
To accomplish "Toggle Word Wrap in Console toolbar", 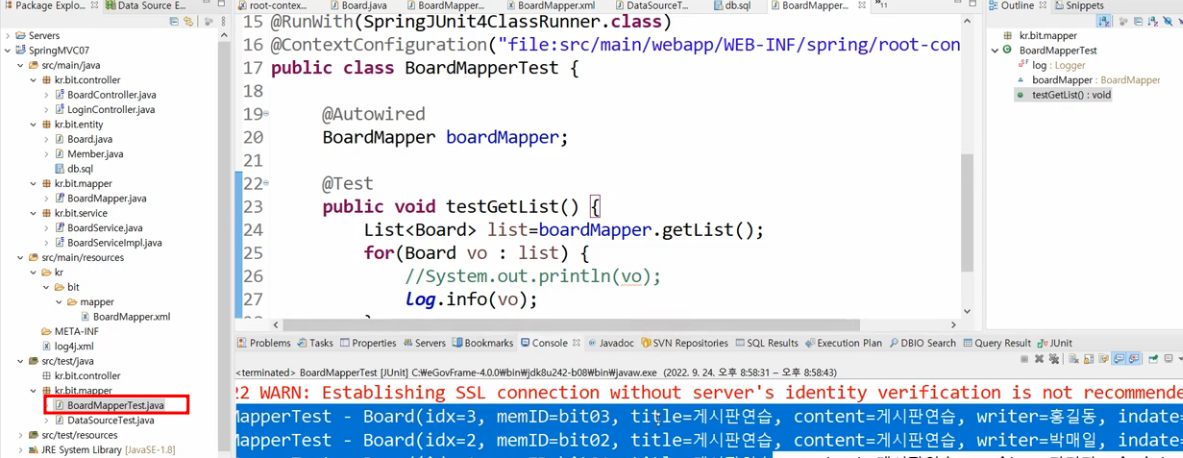I will 1103,359.
